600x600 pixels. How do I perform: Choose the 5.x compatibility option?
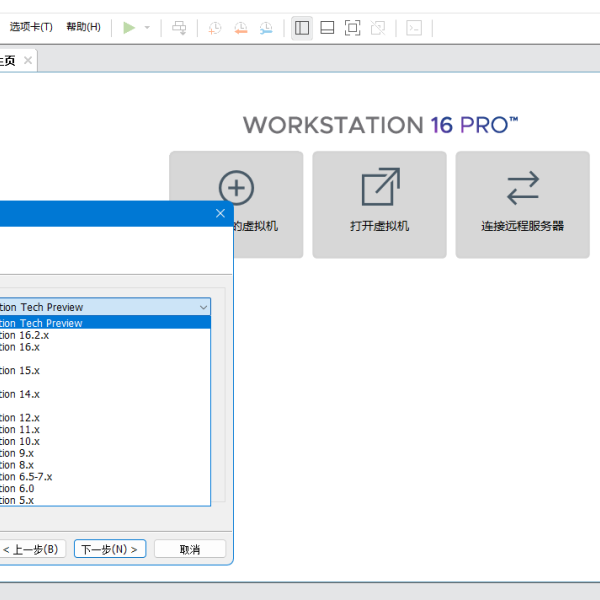coord(105,500)
